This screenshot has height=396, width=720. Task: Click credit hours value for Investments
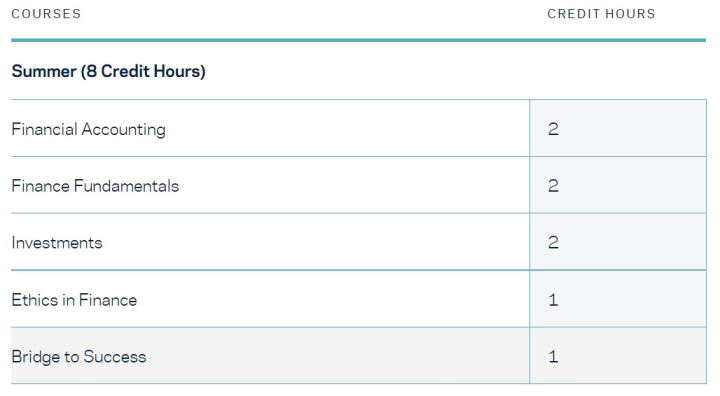point(553,243)
